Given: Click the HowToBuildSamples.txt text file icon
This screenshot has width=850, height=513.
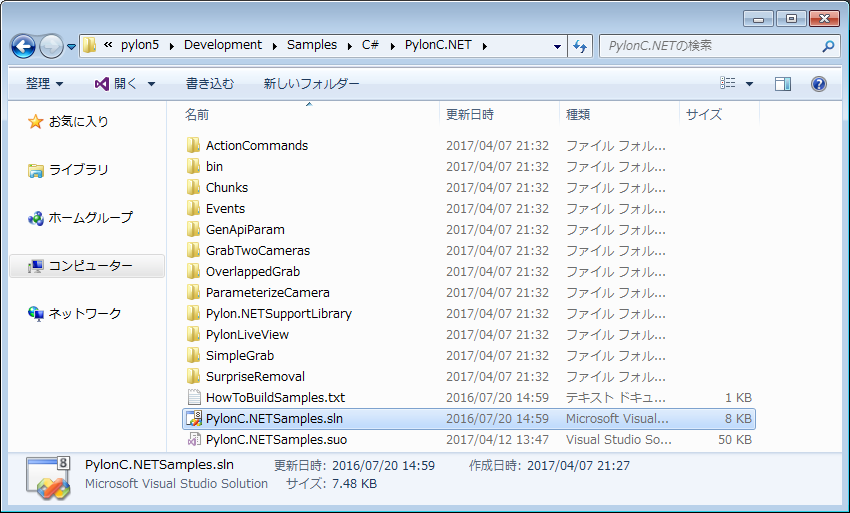Looking at the screenshot, I should point(194,397).
